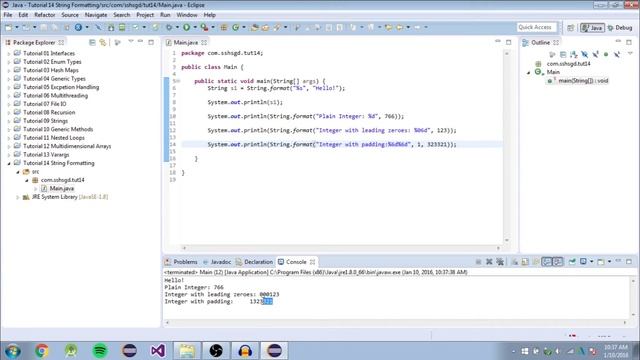Select the Java perspective button

coord(592,28)
